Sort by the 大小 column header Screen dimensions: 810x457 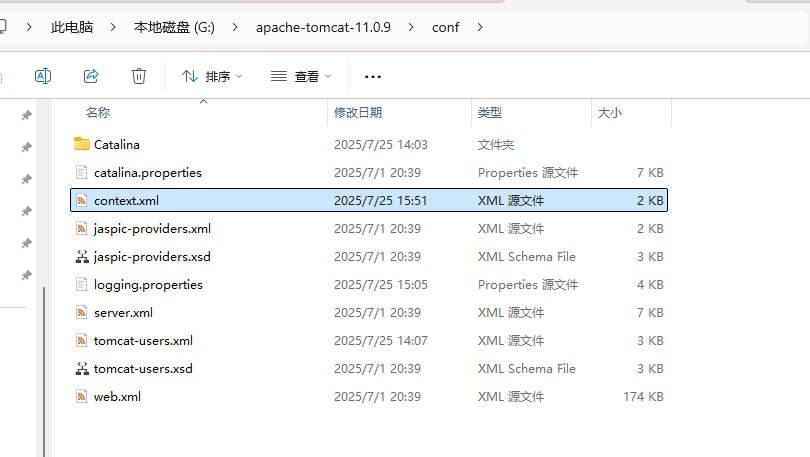pyautogui.click(x=610, y=113)
